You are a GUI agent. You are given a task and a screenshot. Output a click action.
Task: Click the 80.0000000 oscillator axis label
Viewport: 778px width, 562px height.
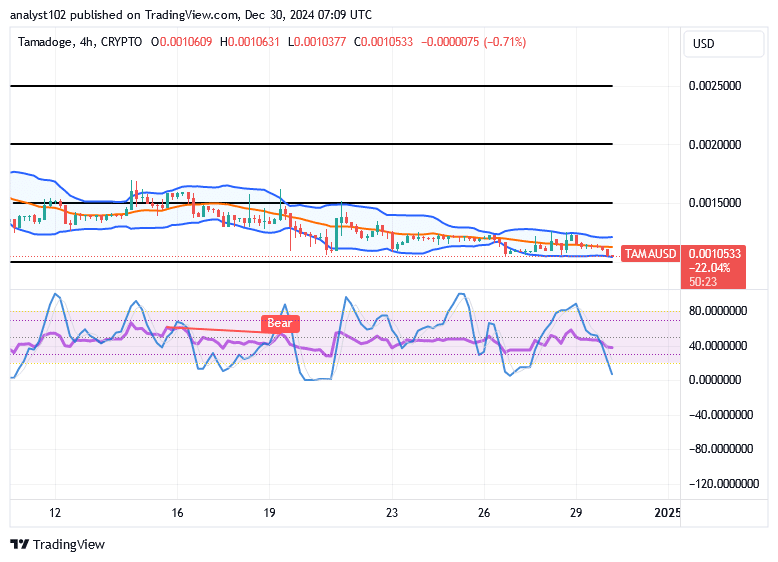click(x=717, y=311)
